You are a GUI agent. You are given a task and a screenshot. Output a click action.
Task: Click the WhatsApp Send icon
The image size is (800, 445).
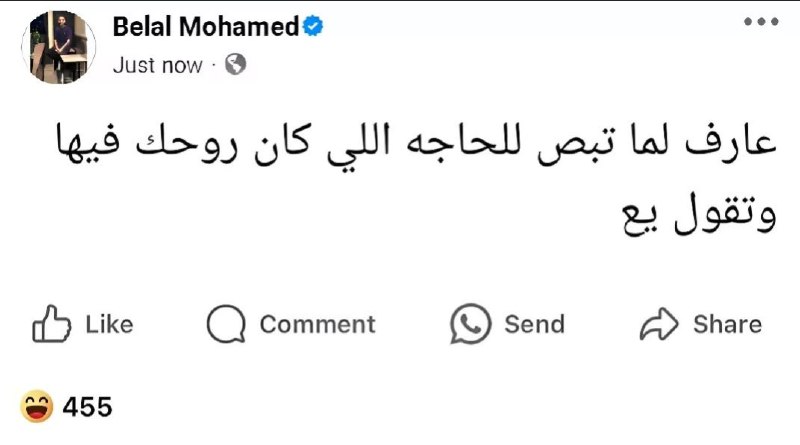click(x=470, y=324)
